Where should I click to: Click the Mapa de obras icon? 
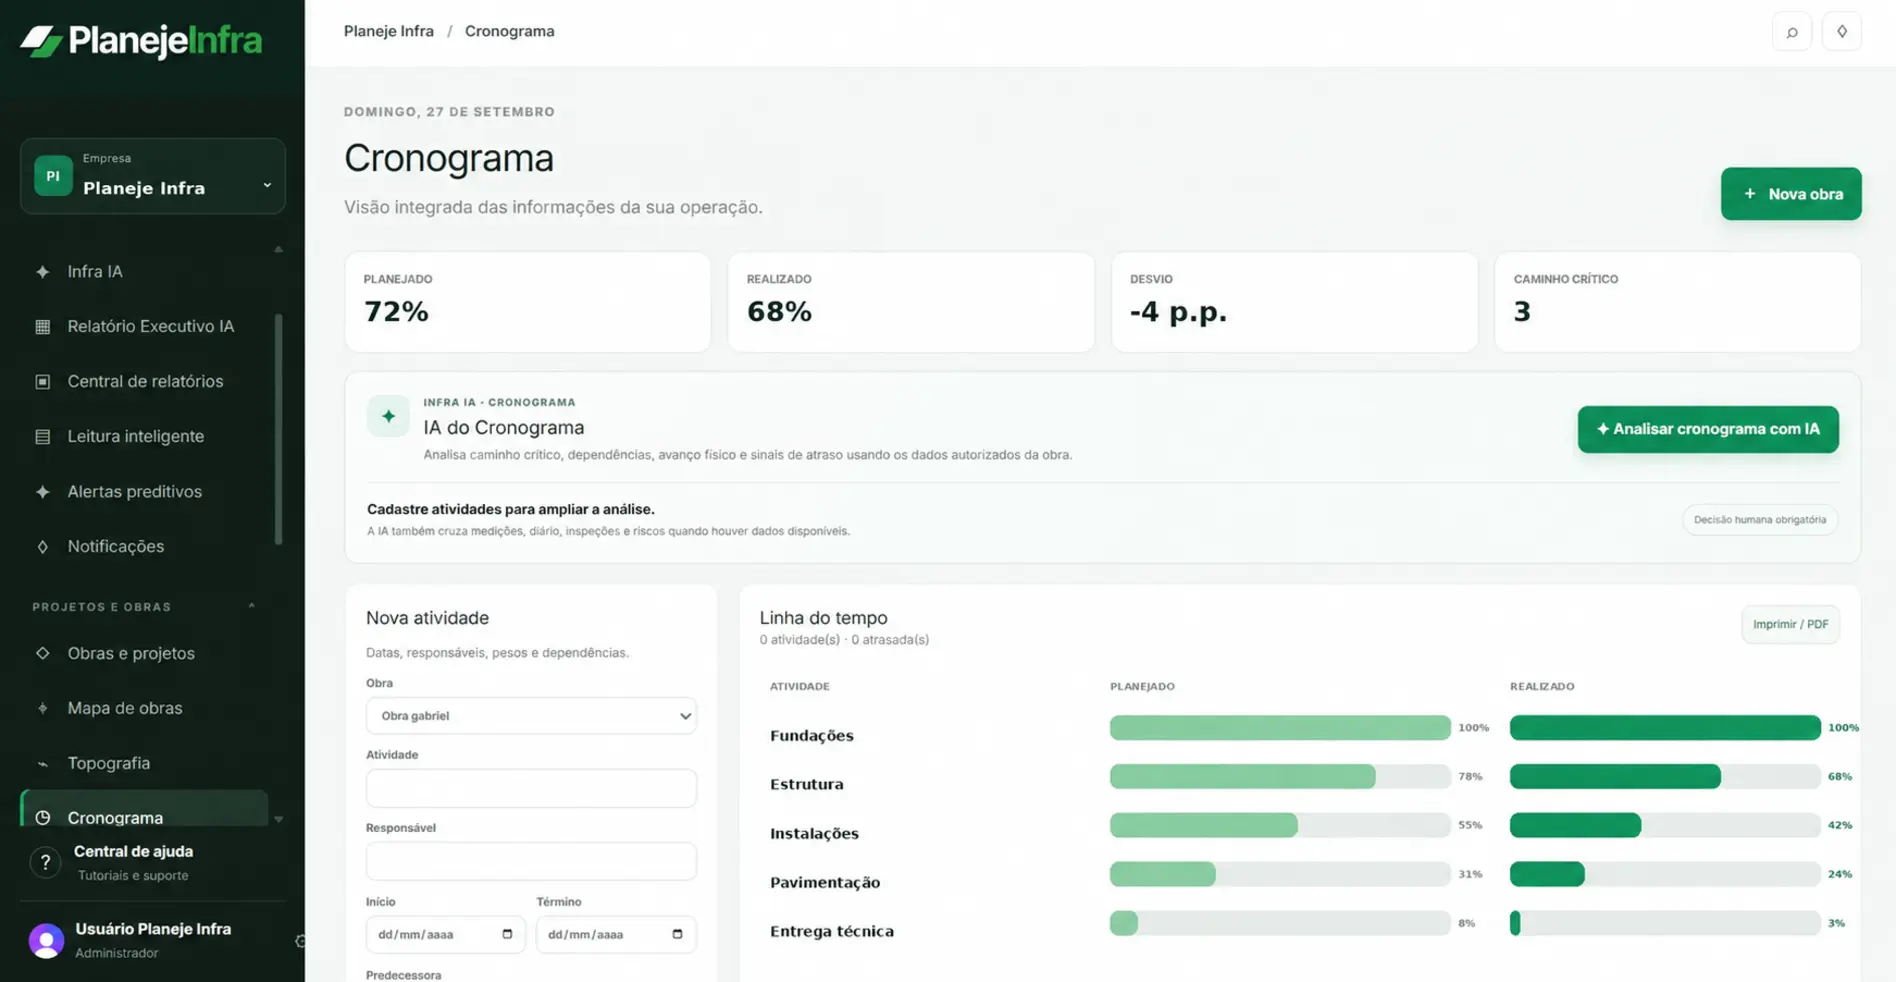(x=42, y=708)
